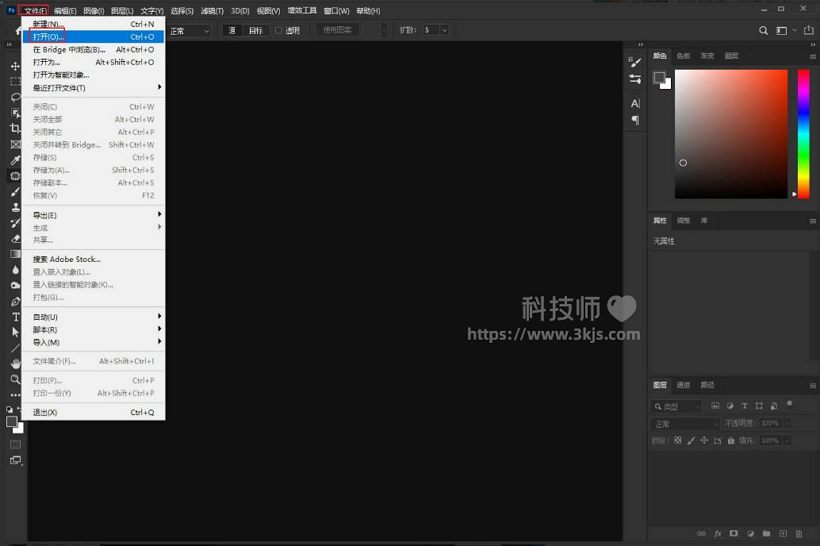The width and height of the screenshot is (820, 546).
Task: Click 打开为智能对象 menu entry
Action: click(93, 75)
